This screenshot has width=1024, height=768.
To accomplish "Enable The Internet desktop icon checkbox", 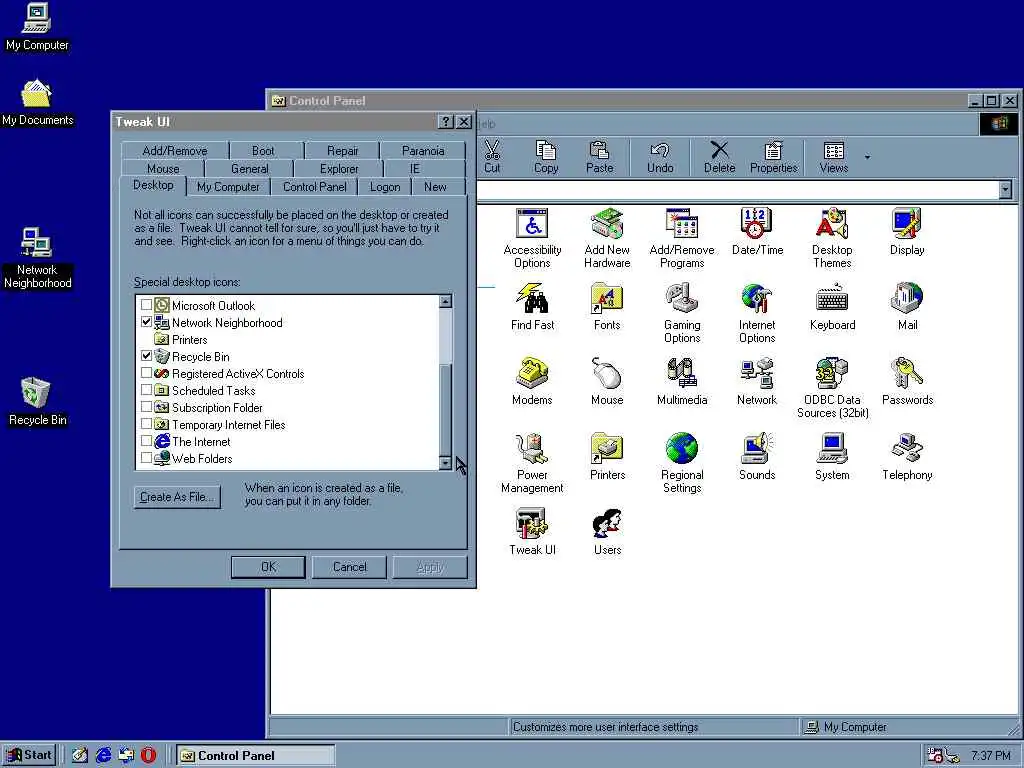I will [x=146, y=441].
